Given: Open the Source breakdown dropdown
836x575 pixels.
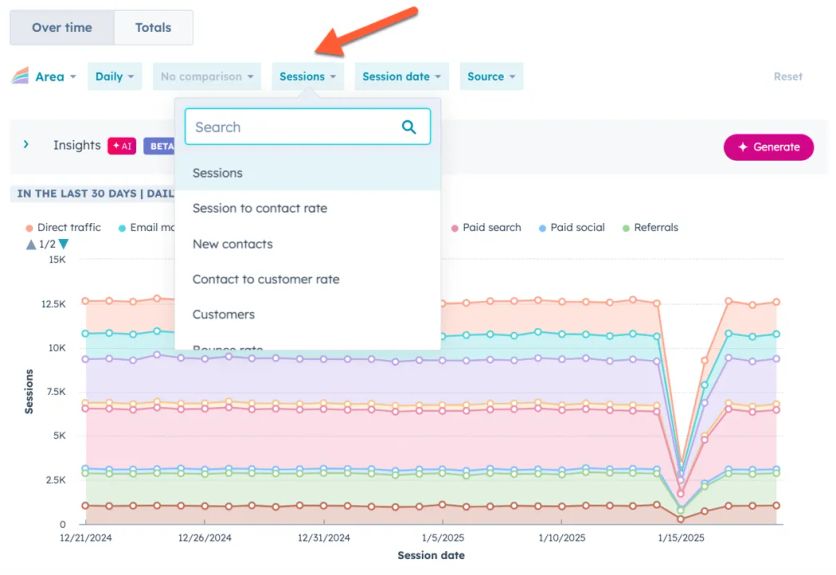Looking at the screenshot, I should coord(491,76).
